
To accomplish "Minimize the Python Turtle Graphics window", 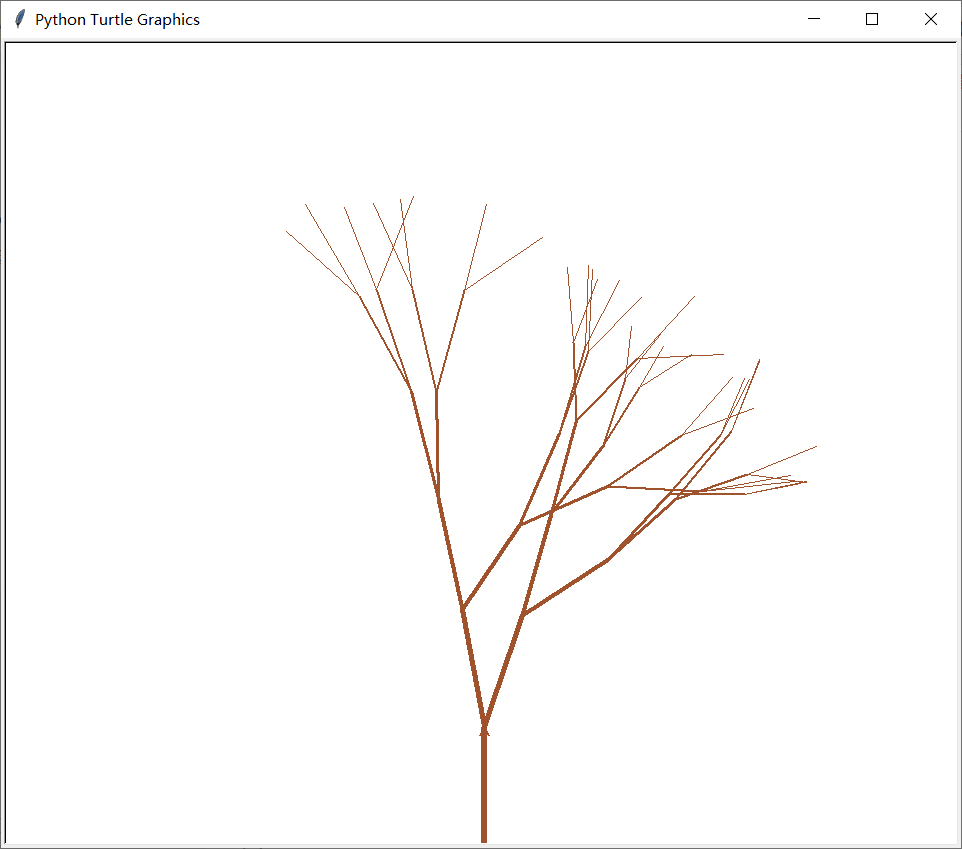I will coord(814,19).
